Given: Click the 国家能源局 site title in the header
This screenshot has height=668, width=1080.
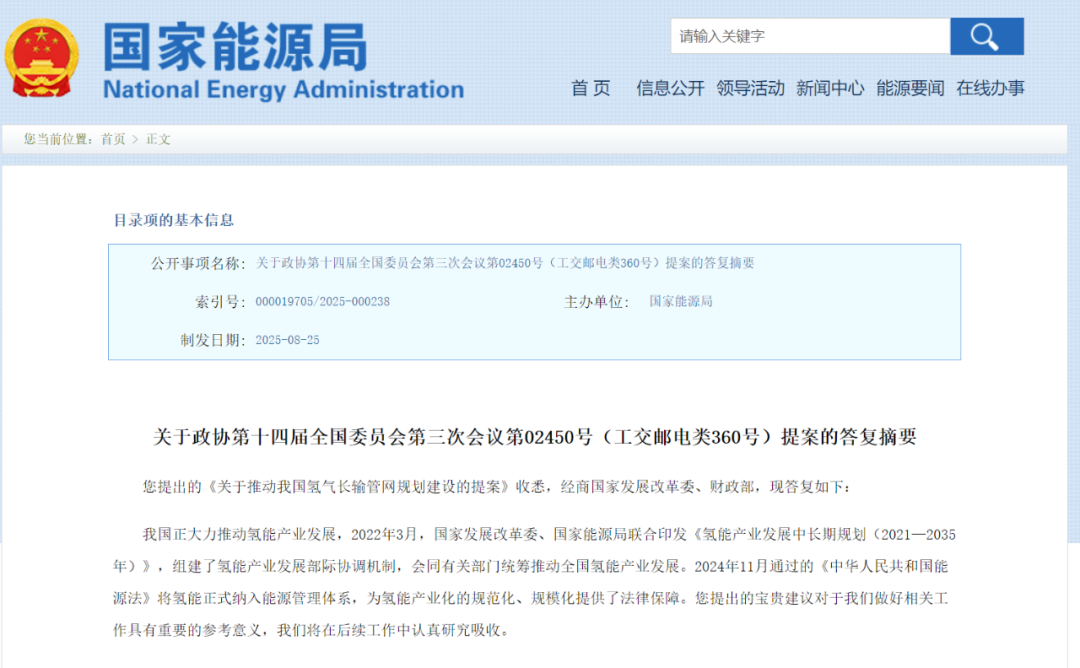Looking at the screenshot, I should [x=236, y=44].
